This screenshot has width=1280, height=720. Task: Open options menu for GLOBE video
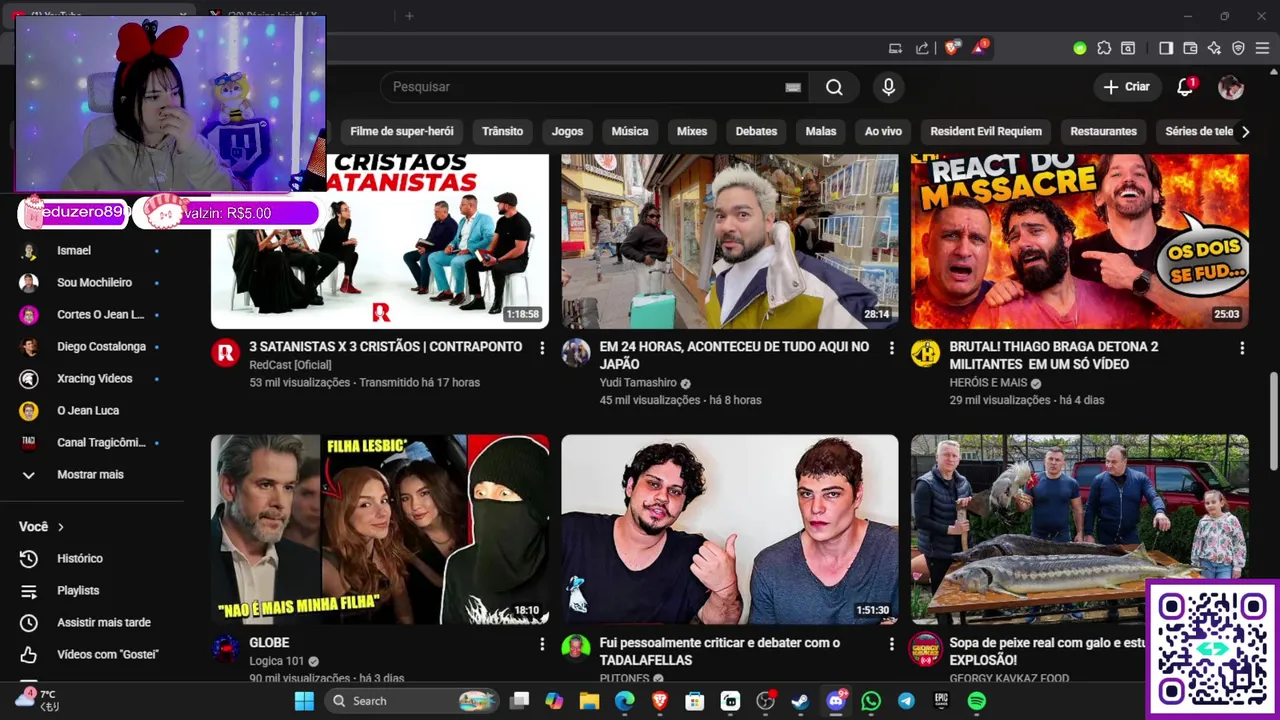coord(542,644)
